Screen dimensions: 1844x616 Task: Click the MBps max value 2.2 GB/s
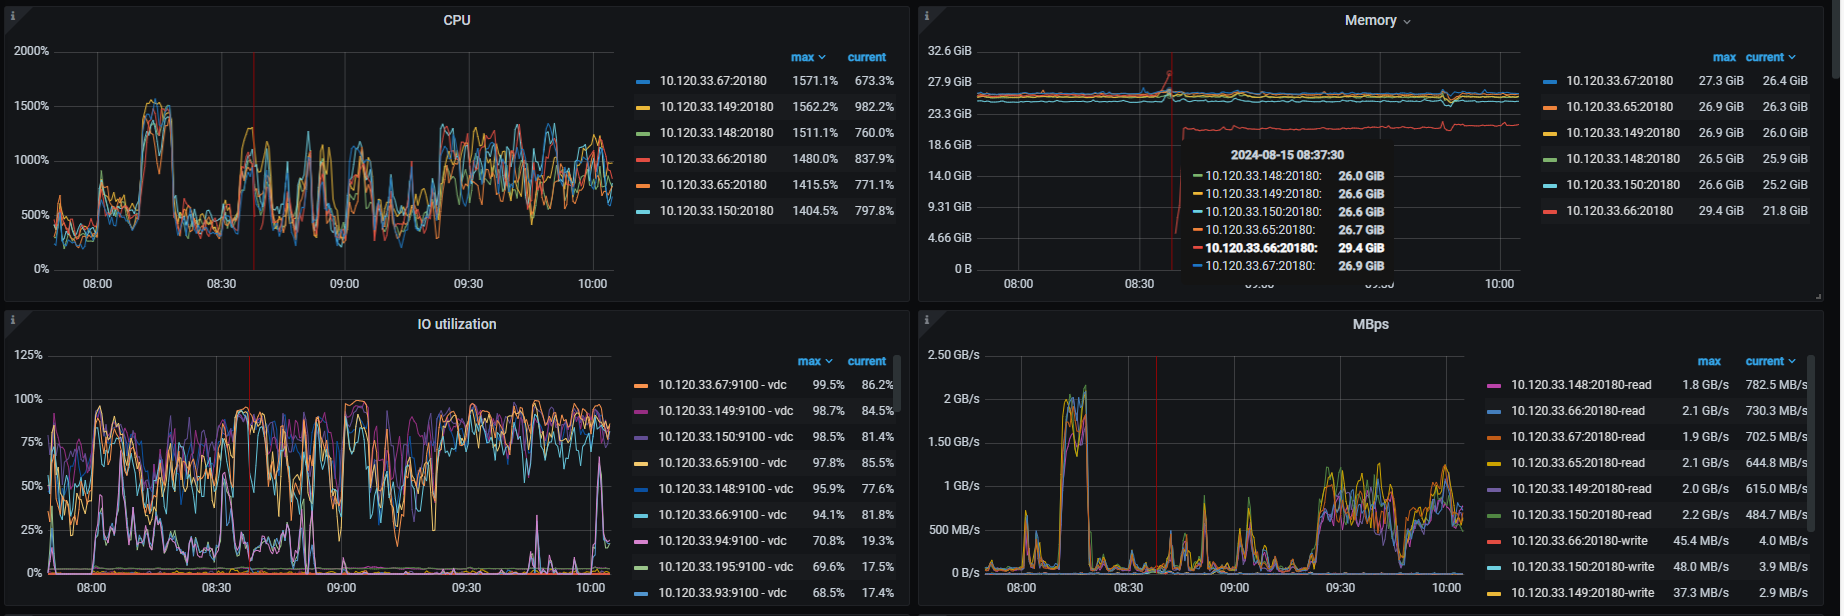pos(1705,515)
